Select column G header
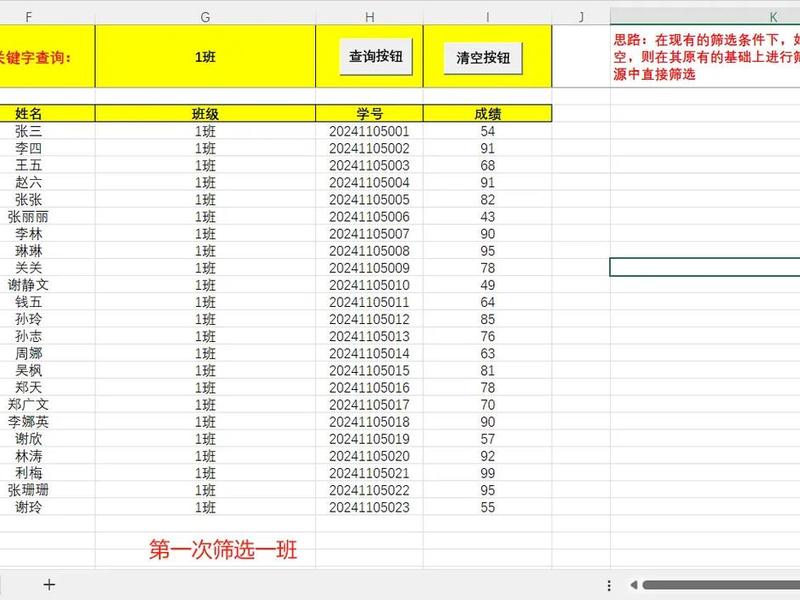 pos(205,17)
